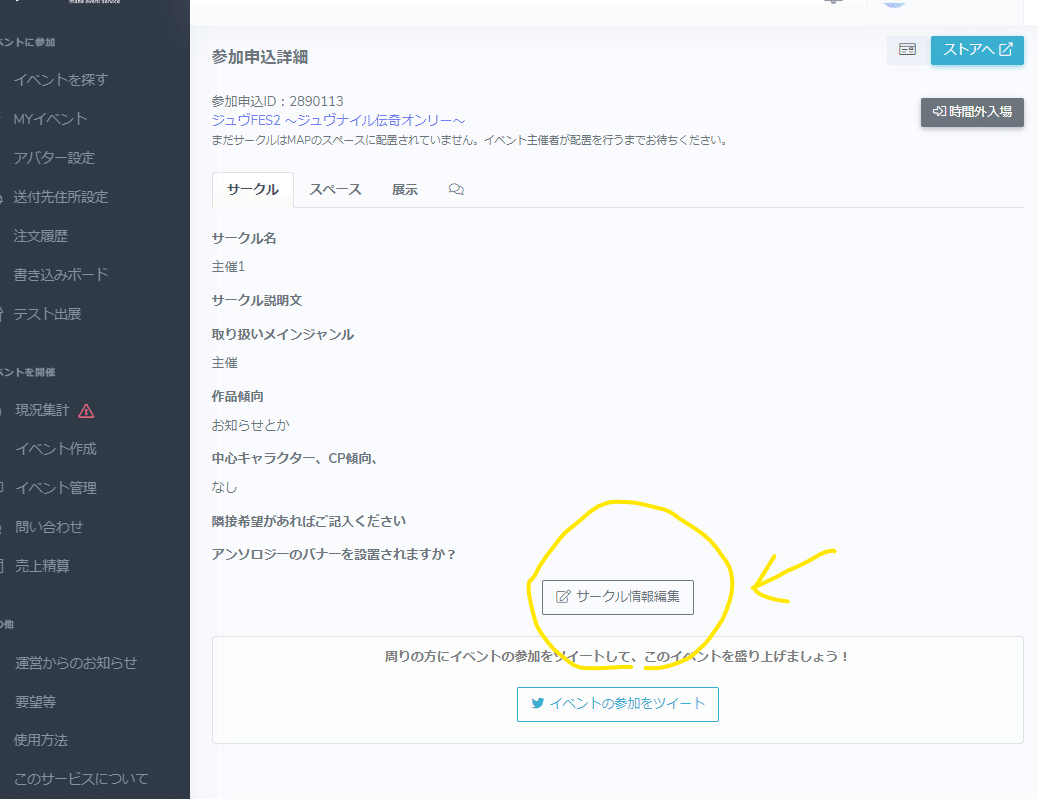
Task: Open the ストアへ store button
Action: pos(977,50)
